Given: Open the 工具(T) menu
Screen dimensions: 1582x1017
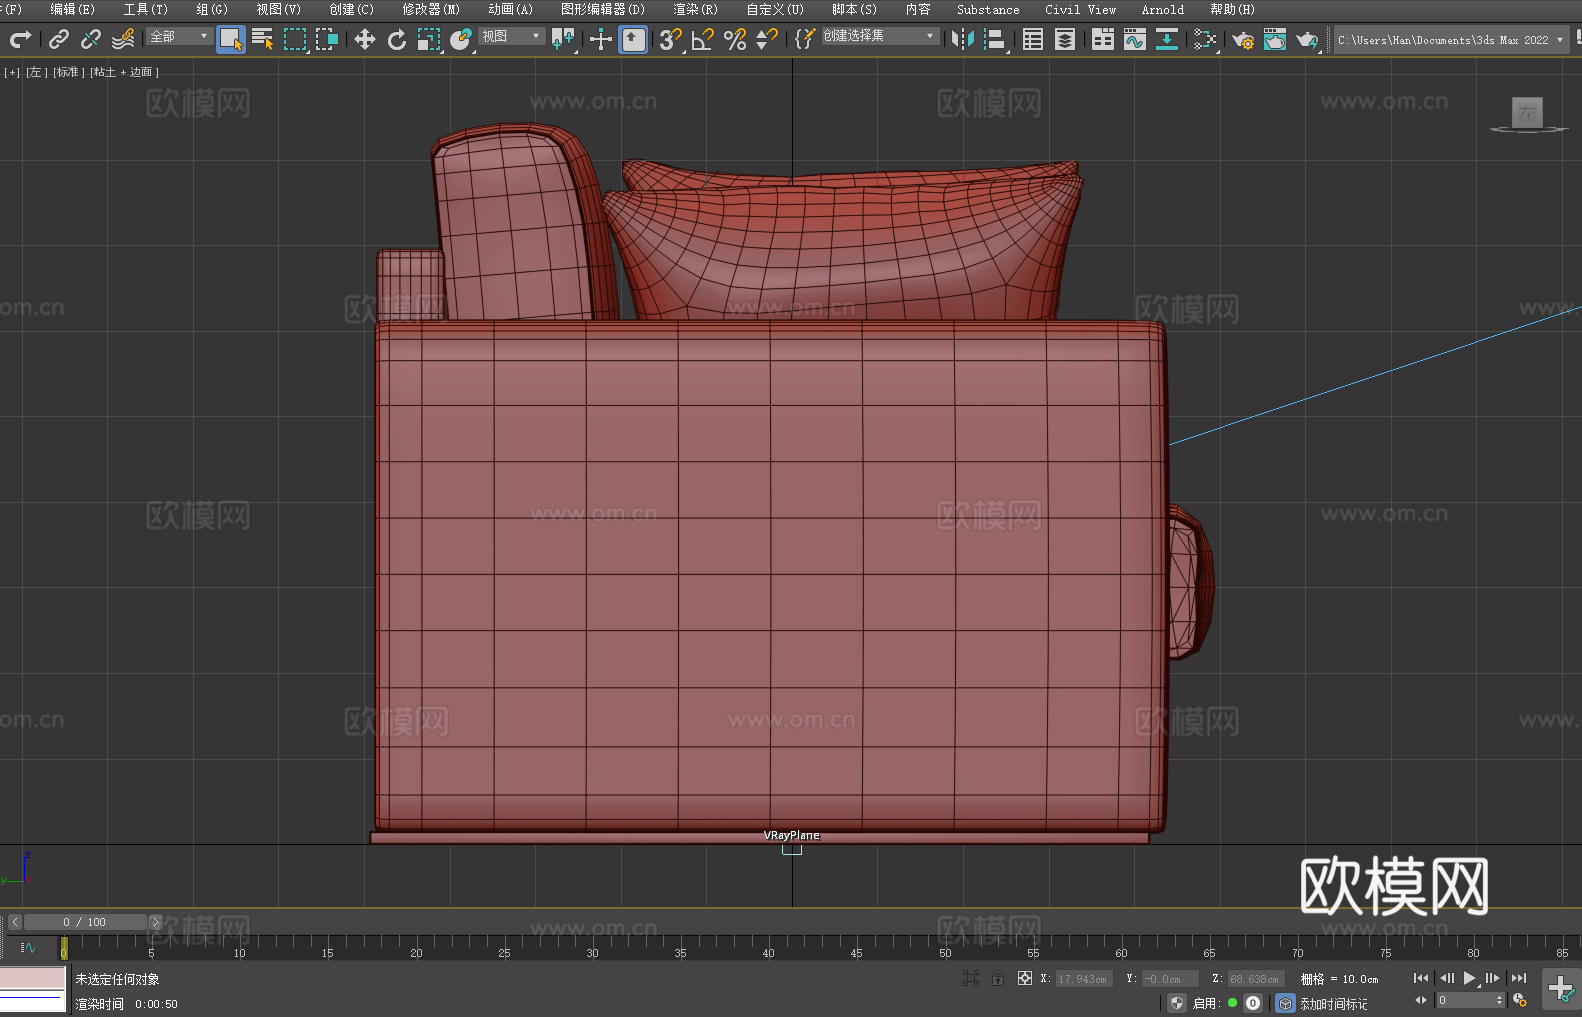Looking at the screenshot, I should pyautogui.click(x=145, y=9).
